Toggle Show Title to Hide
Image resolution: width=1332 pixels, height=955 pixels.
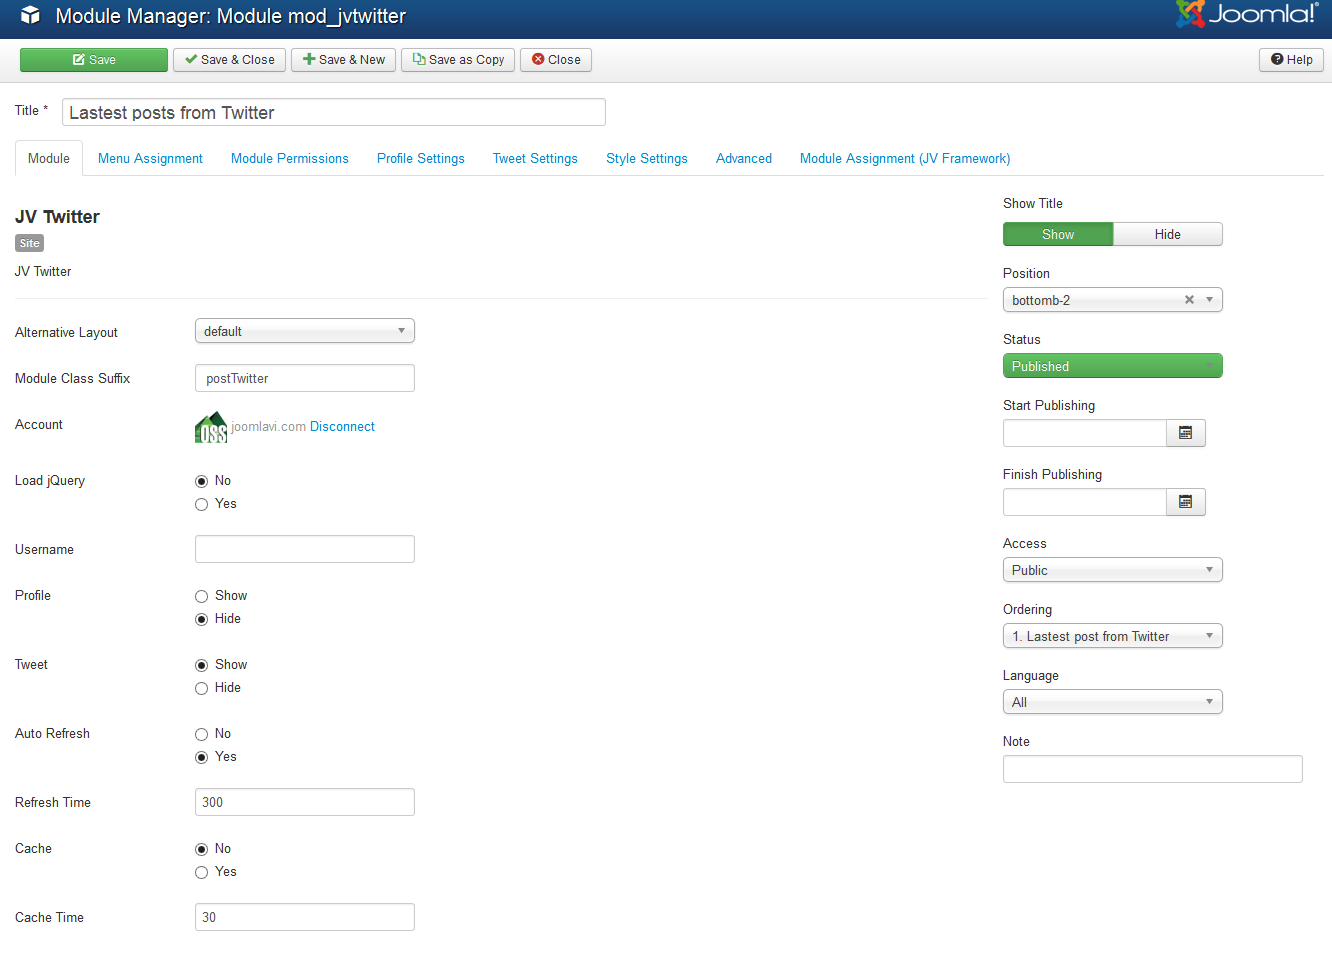pyautogui.click(x=1168, y=234)
